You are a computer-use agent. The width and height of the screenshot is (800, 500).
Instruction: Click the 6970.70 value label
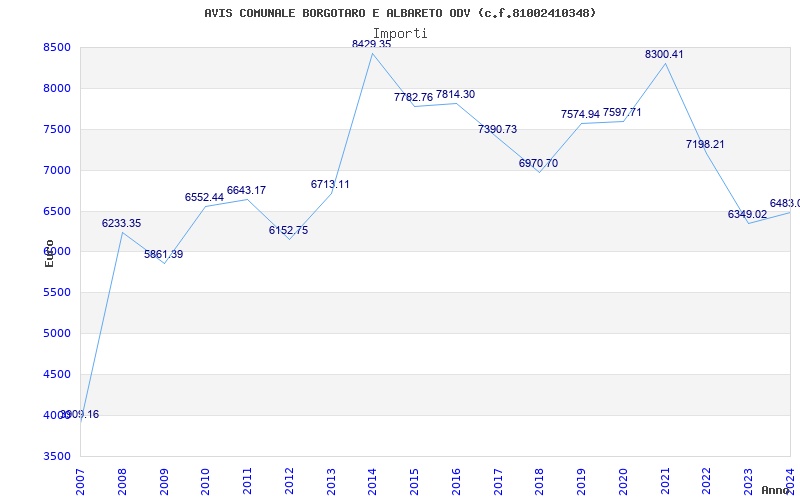pos(538,163)
